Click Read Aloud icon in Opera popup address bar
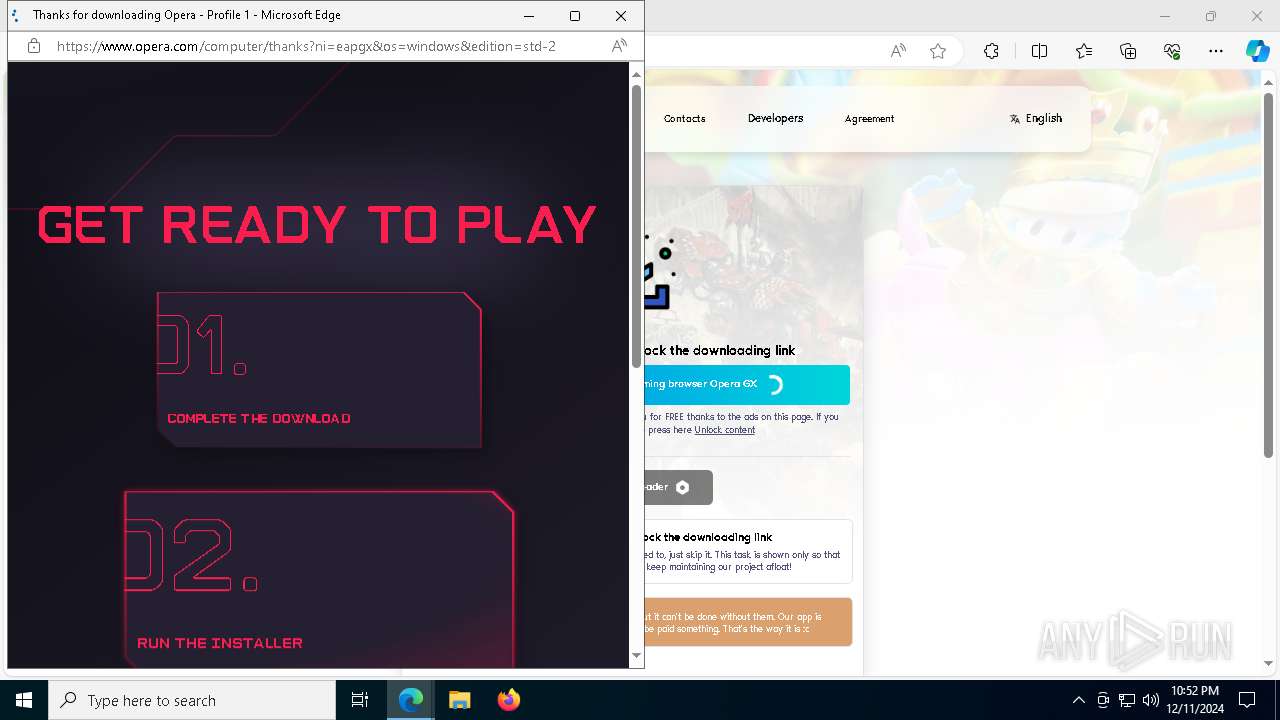 [x=619, y=46]
